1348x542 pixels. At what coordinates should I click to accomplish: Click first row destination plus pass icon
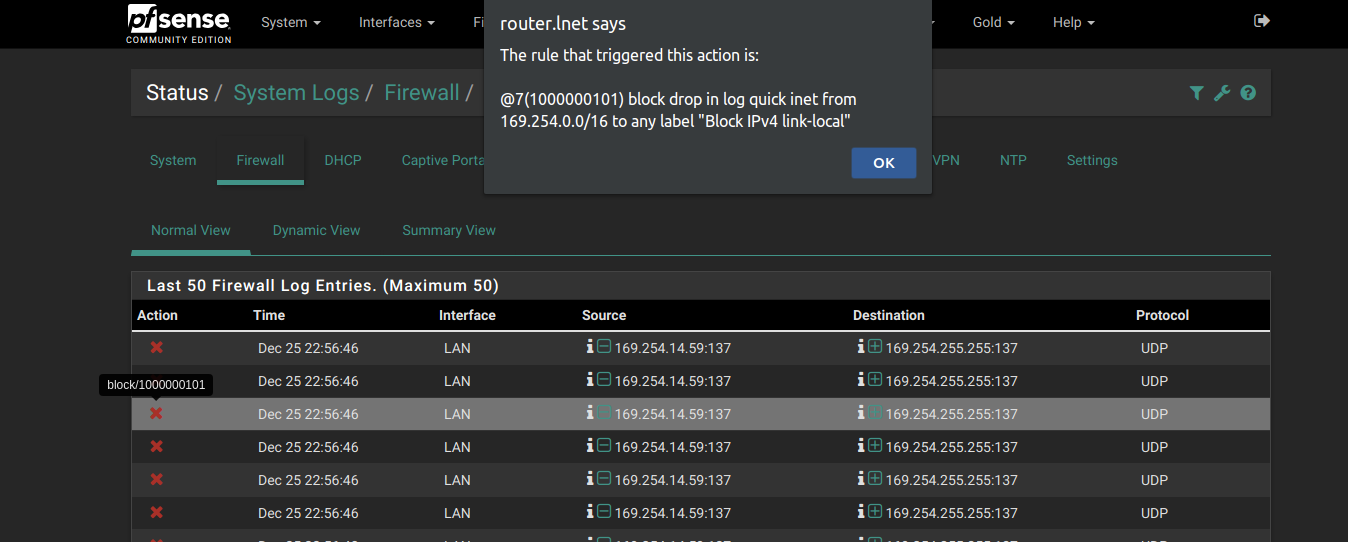[875, 347]
